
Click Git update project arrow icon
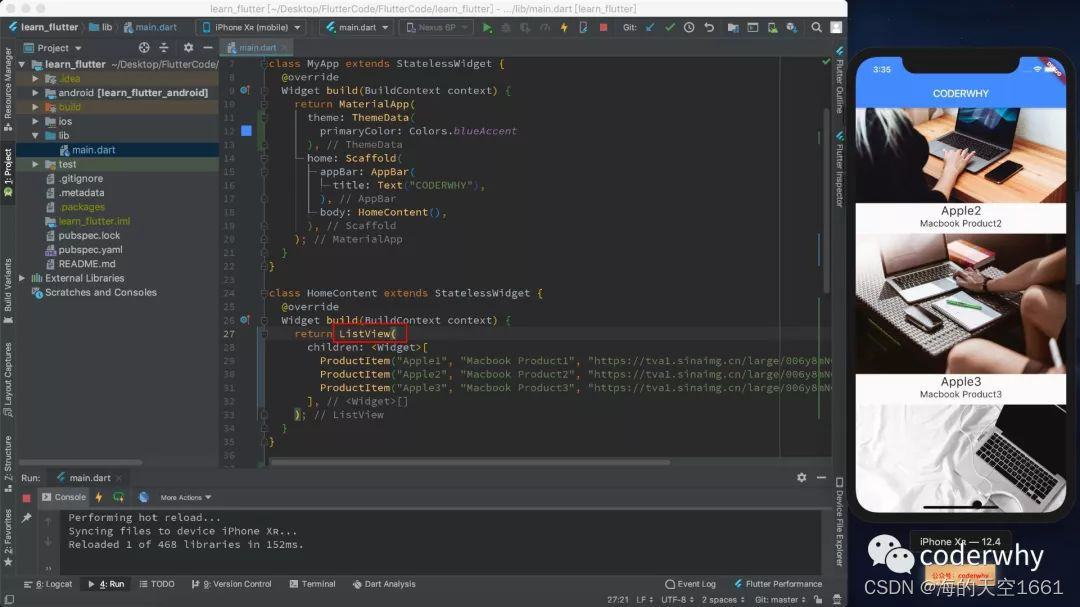click(x=650, y=28)
